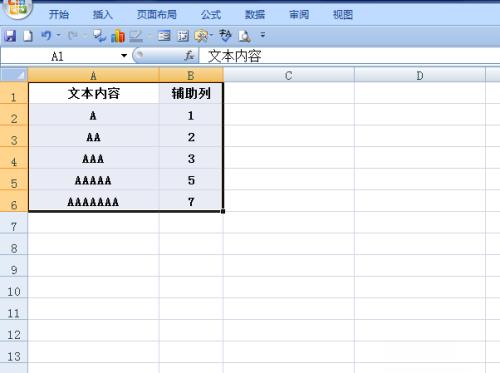Click the formula bar containing 文本内容
This screenshot has height=373, width=500.
click(349, 56)
